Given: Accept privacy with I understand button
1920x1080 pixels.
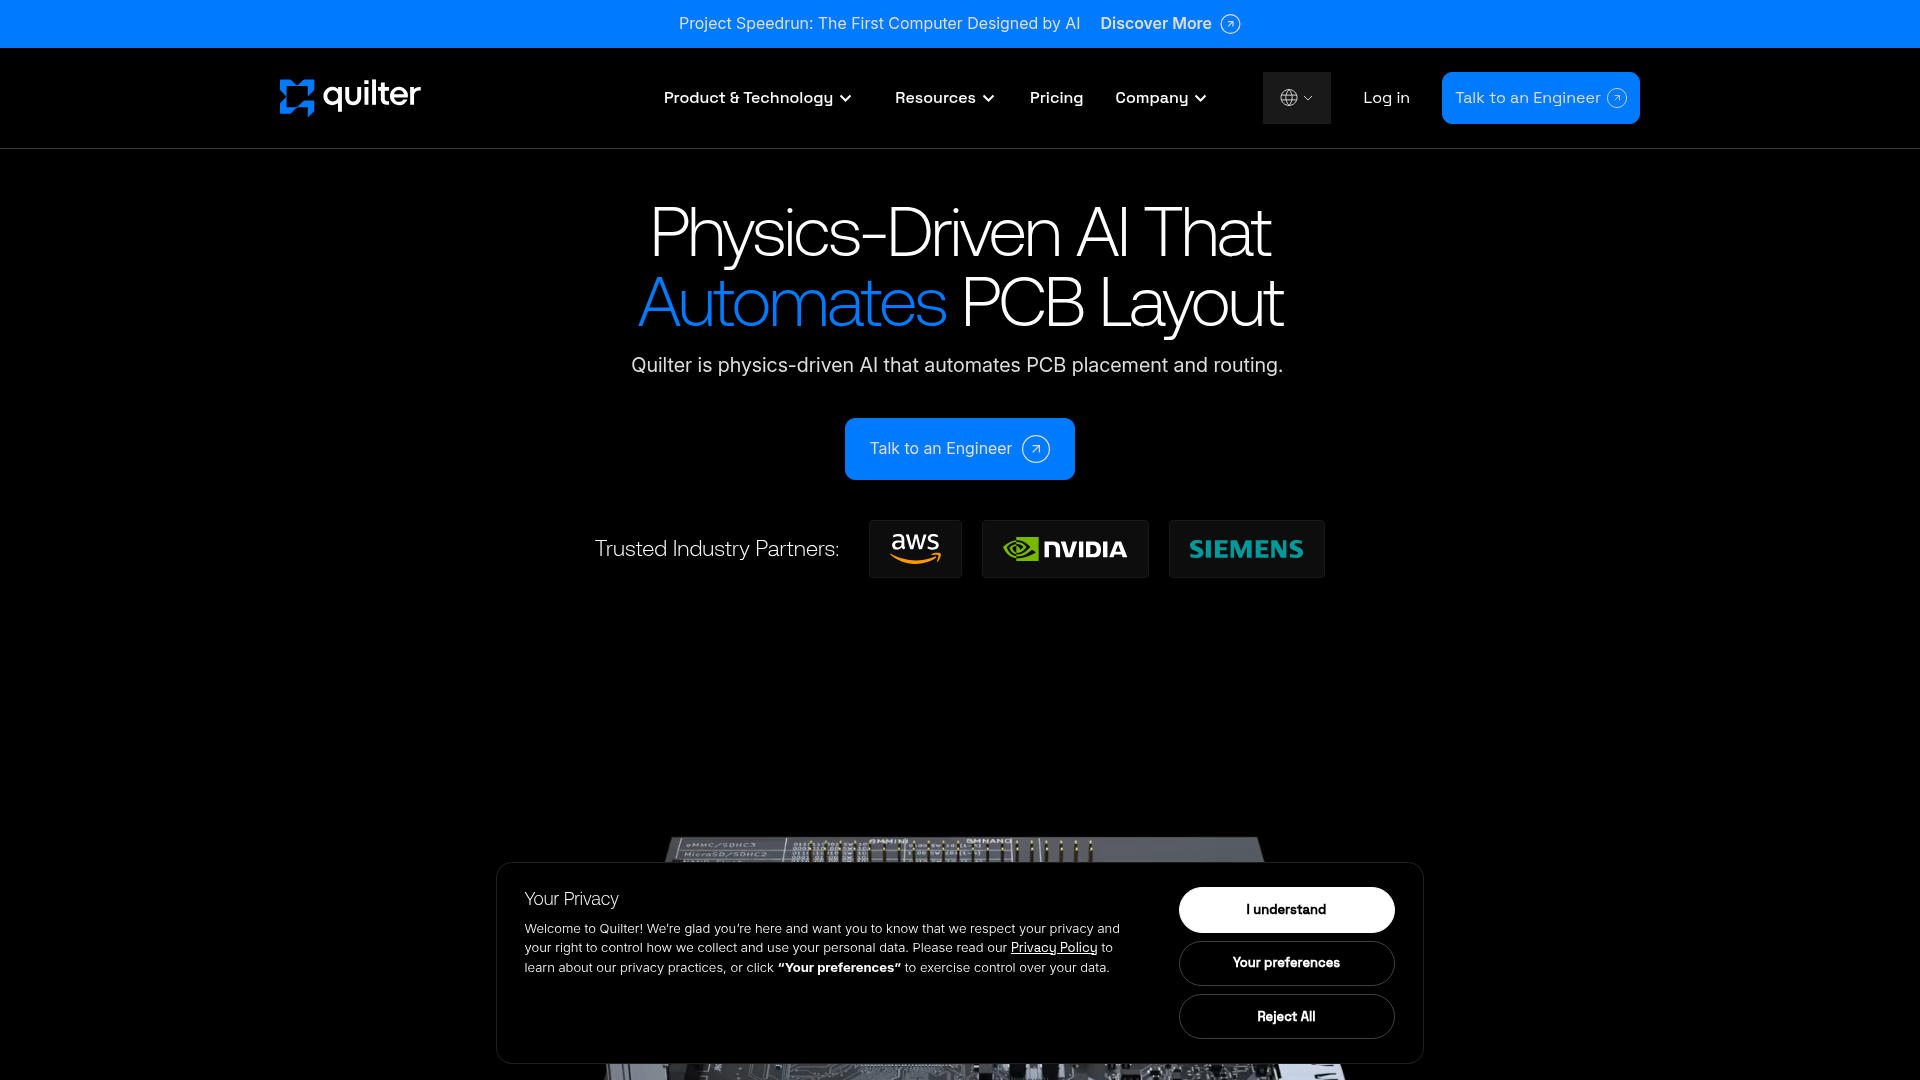Looking at the screenshot, I should [x=1286, y=910].
